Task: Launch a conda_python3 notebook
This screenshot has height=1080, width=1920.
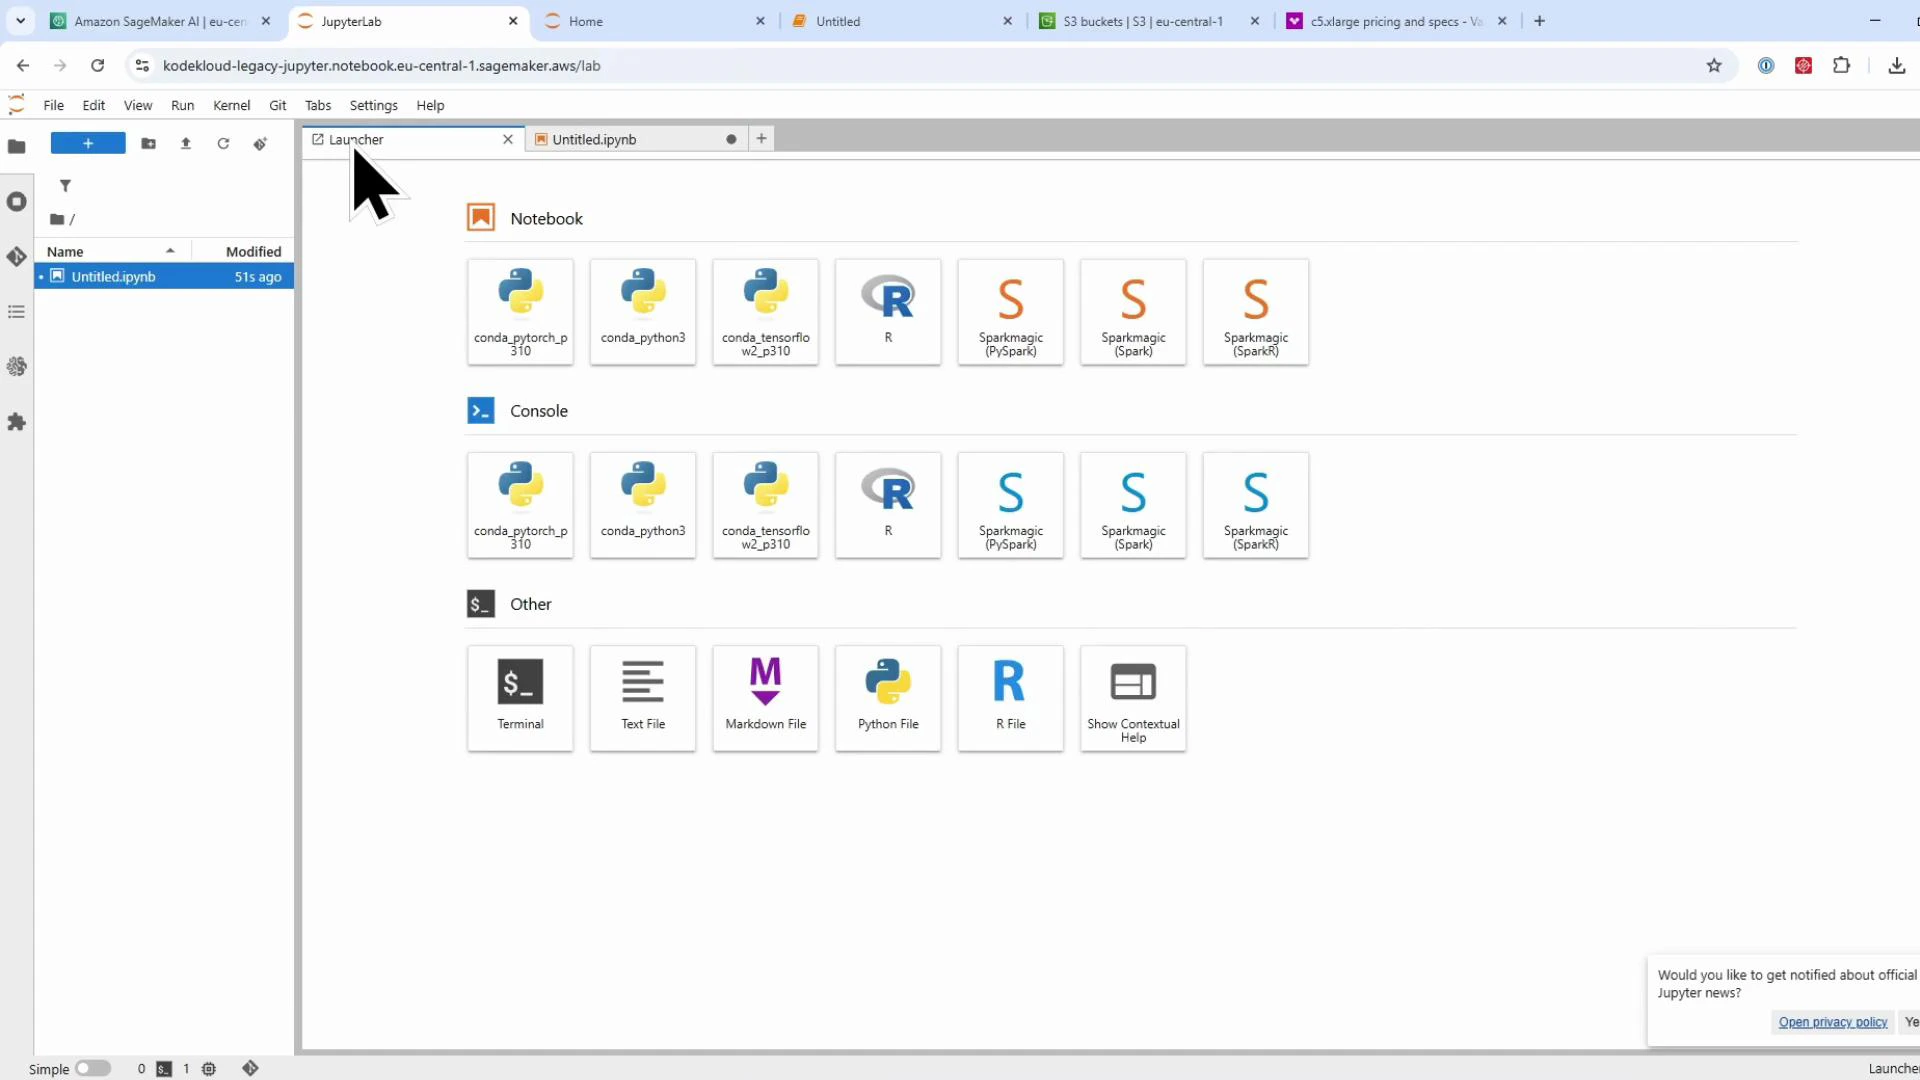Action: tap(642, 311)
